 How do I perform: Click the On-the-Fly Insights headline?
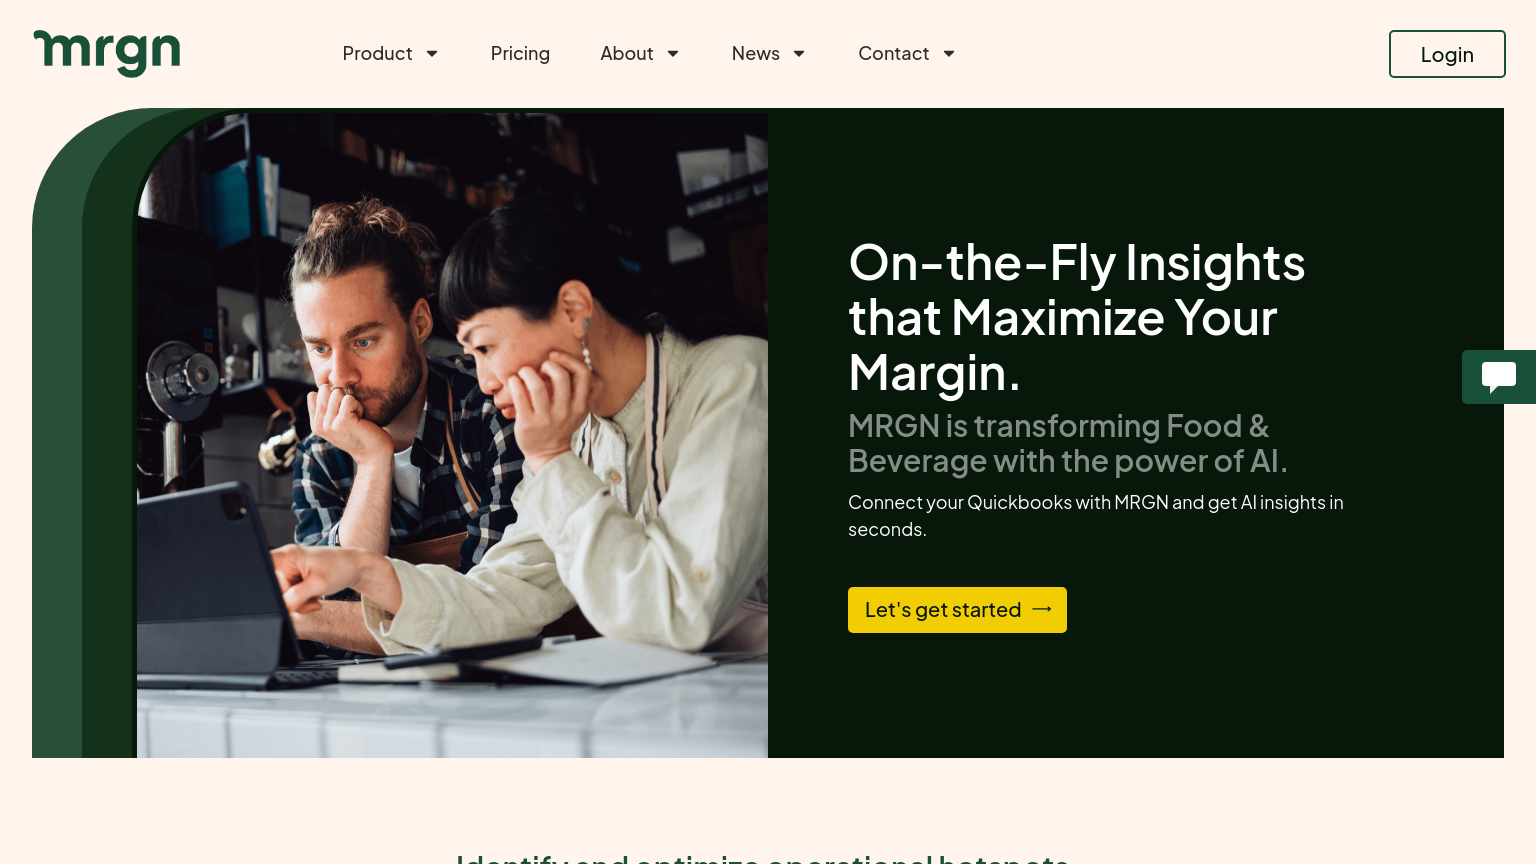[1077, 318]
